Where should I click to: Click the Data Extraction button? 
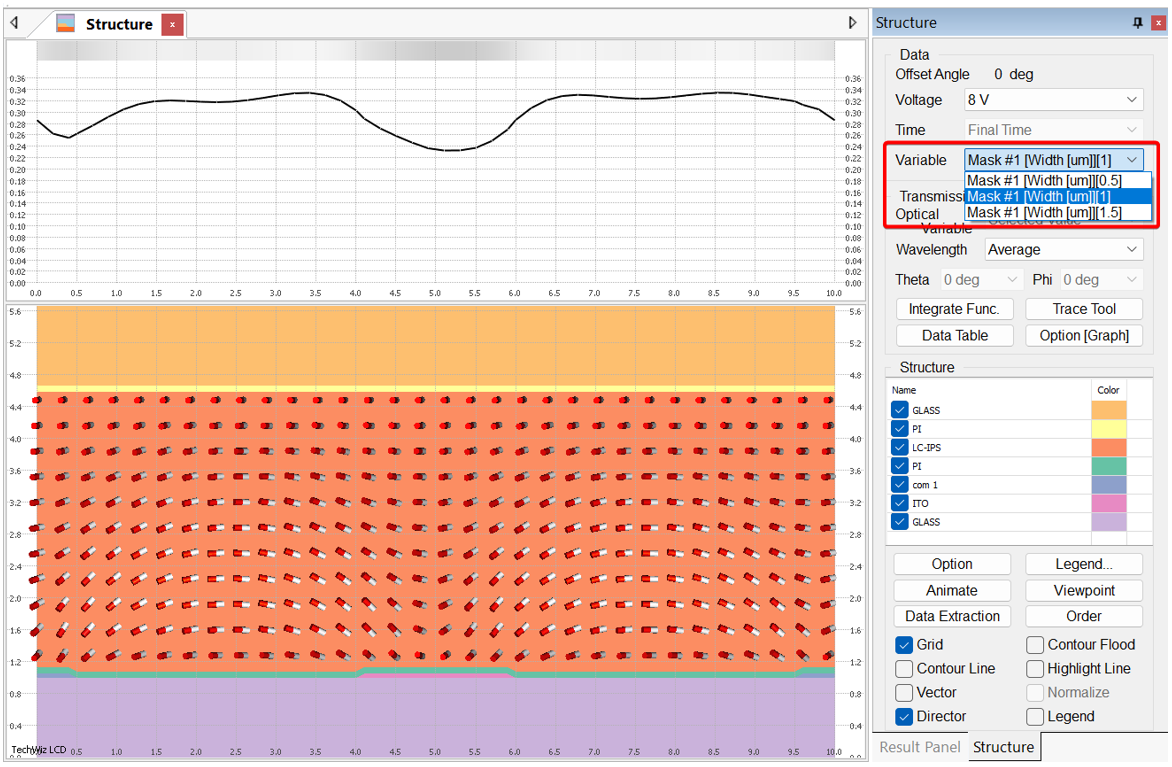(x=952, y=617)
